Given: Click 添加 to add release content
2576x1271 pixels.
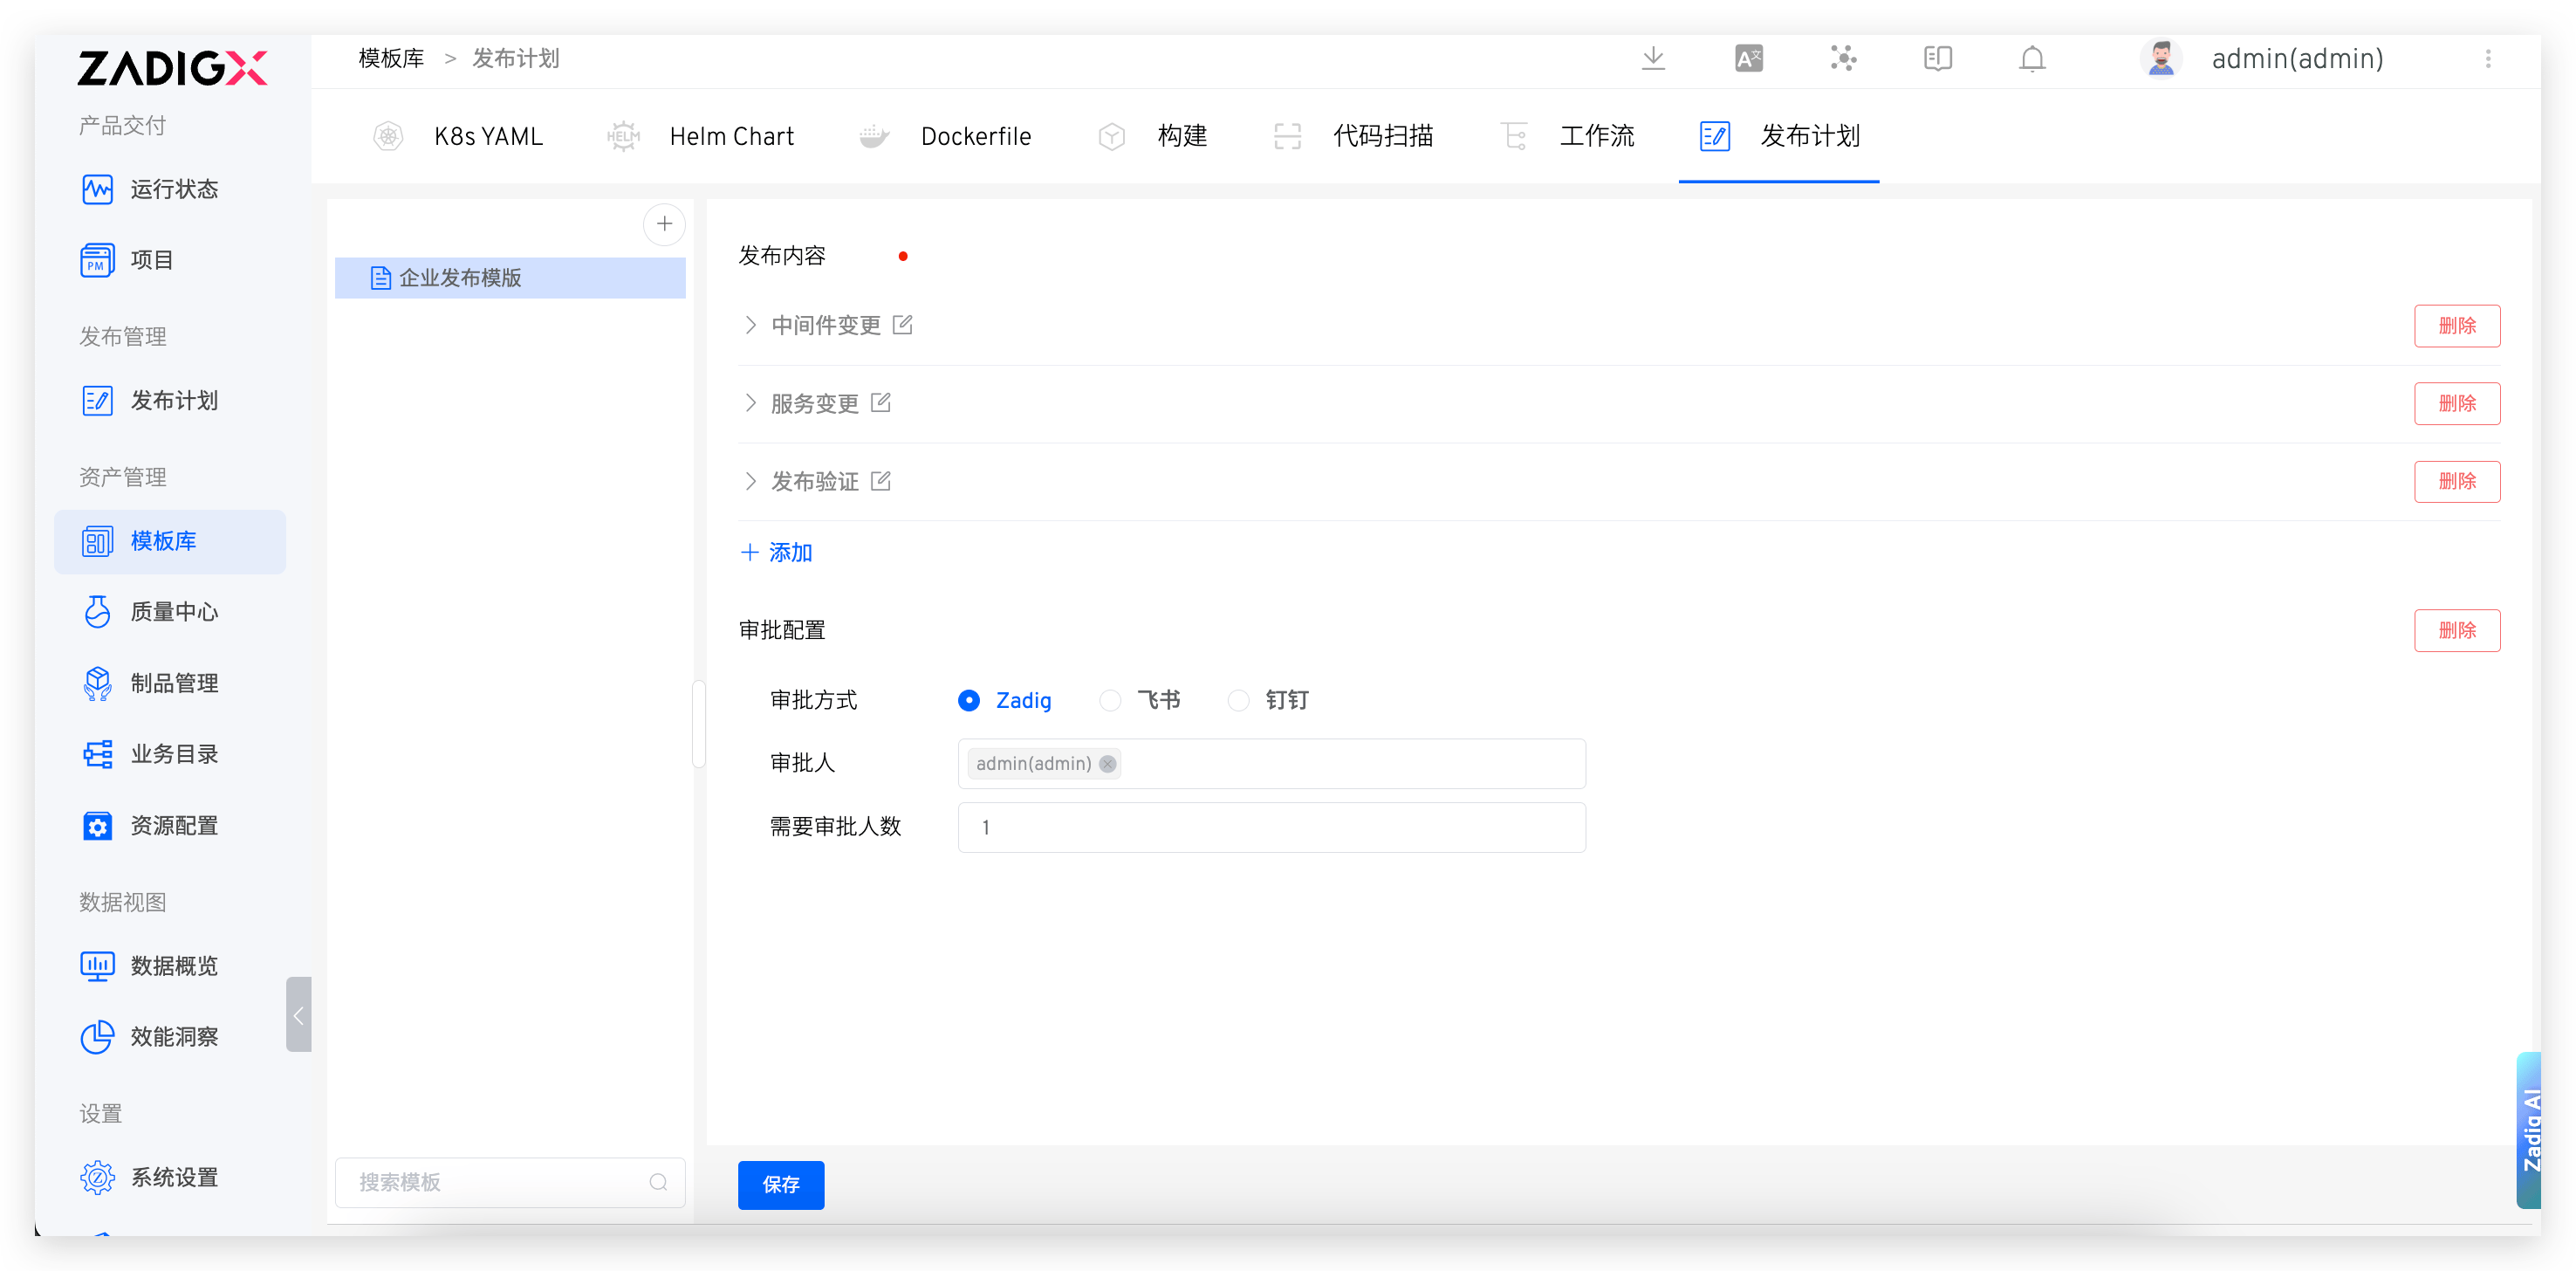Looking at the screenshot, I should (x=776, y=551).
